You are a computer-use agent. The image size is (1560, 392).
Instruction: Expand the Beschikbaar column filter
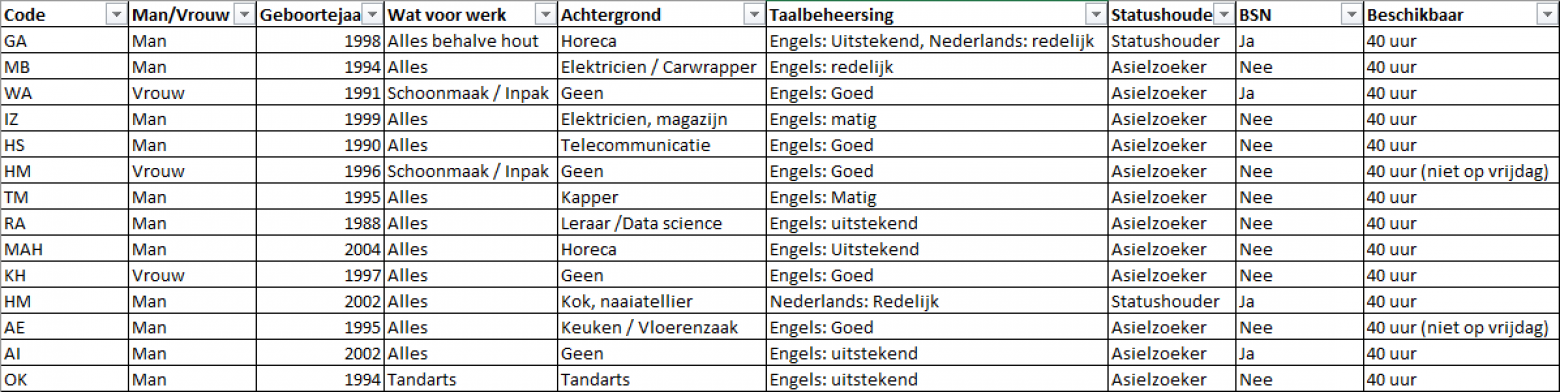(1547, 15)
